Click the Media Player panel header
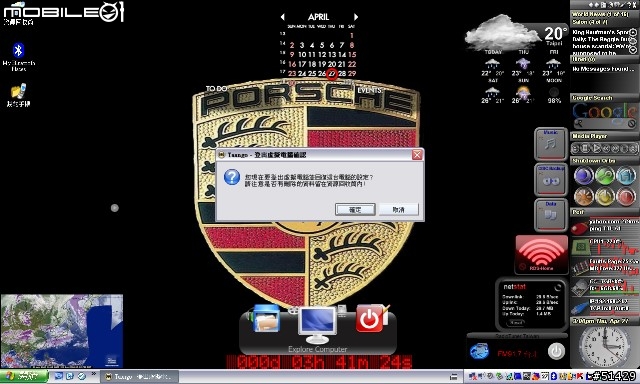Viewport: 640px width, 384px height. (x=604, y=136)
